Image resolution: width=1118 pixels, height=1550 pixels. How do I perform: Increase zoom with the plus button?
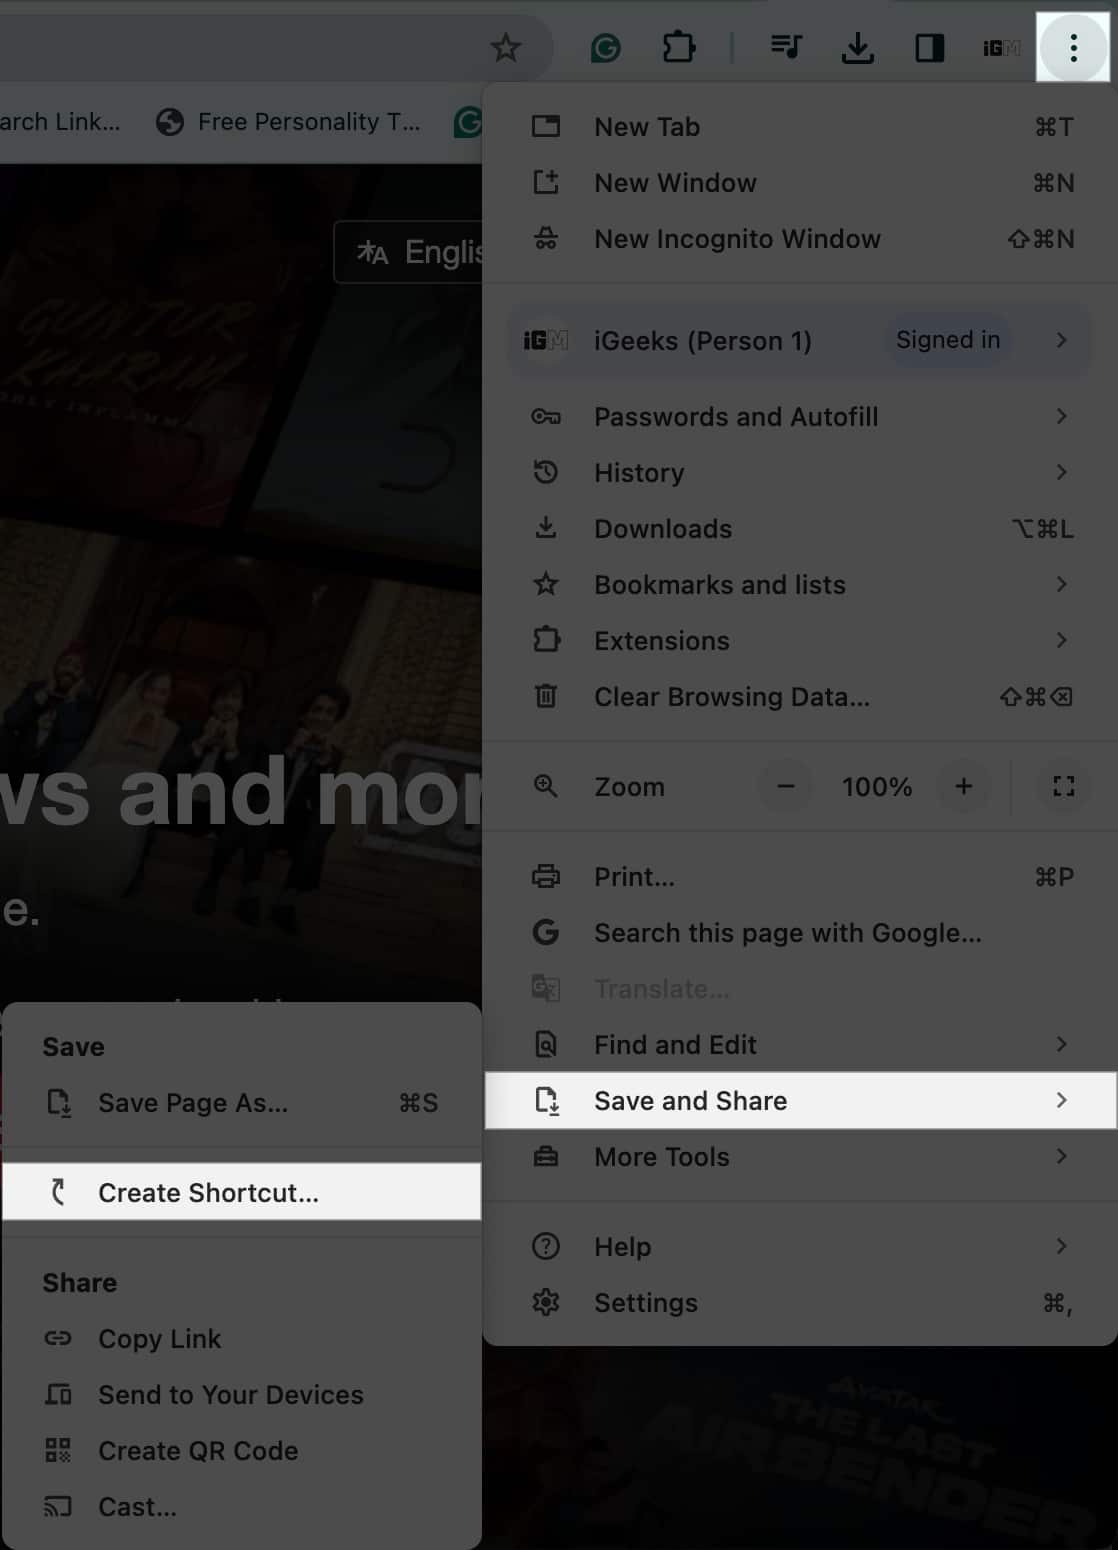click(x=963, y=787)
